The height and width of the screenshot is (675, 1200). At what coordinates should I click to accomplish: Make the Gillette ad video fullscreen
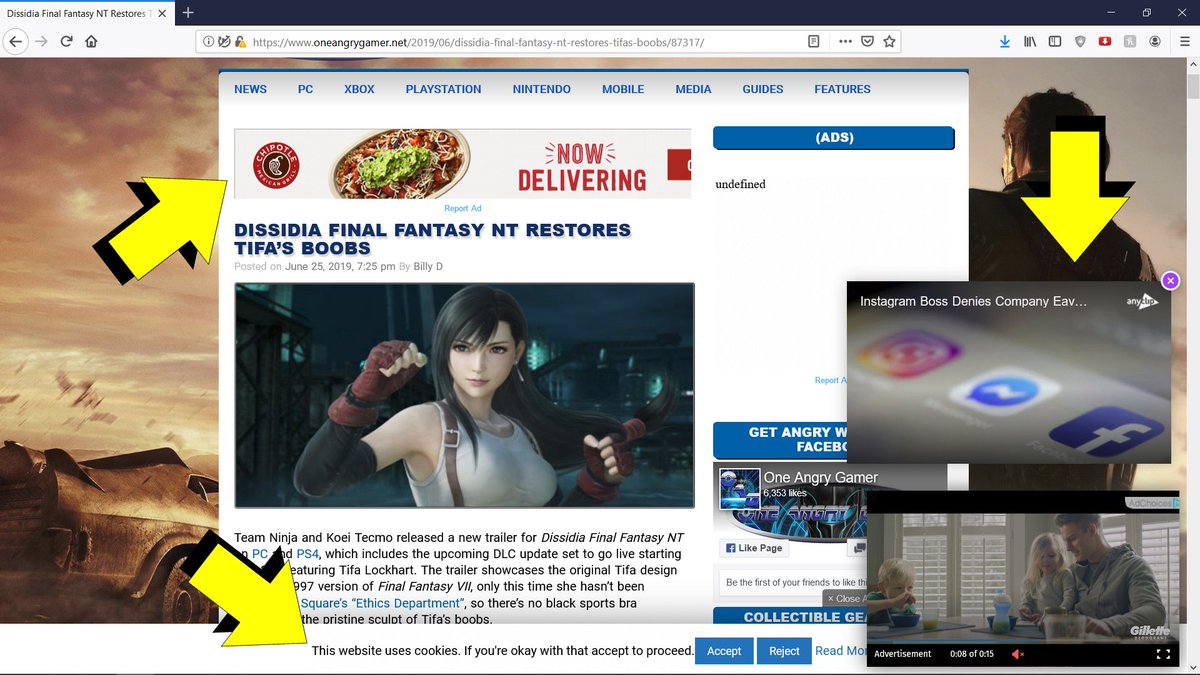tap(1163, 654)
